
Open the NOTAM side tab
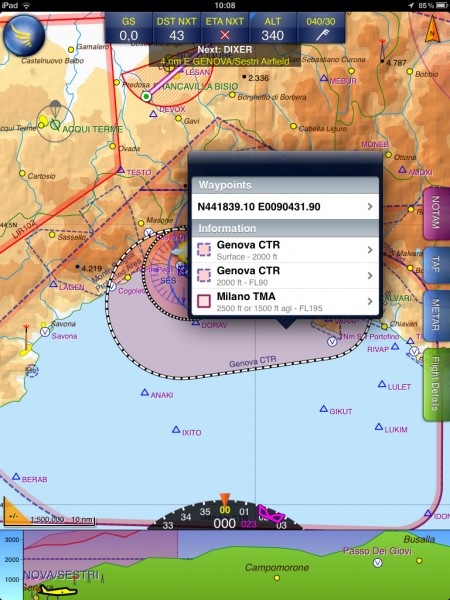point(436,213)
